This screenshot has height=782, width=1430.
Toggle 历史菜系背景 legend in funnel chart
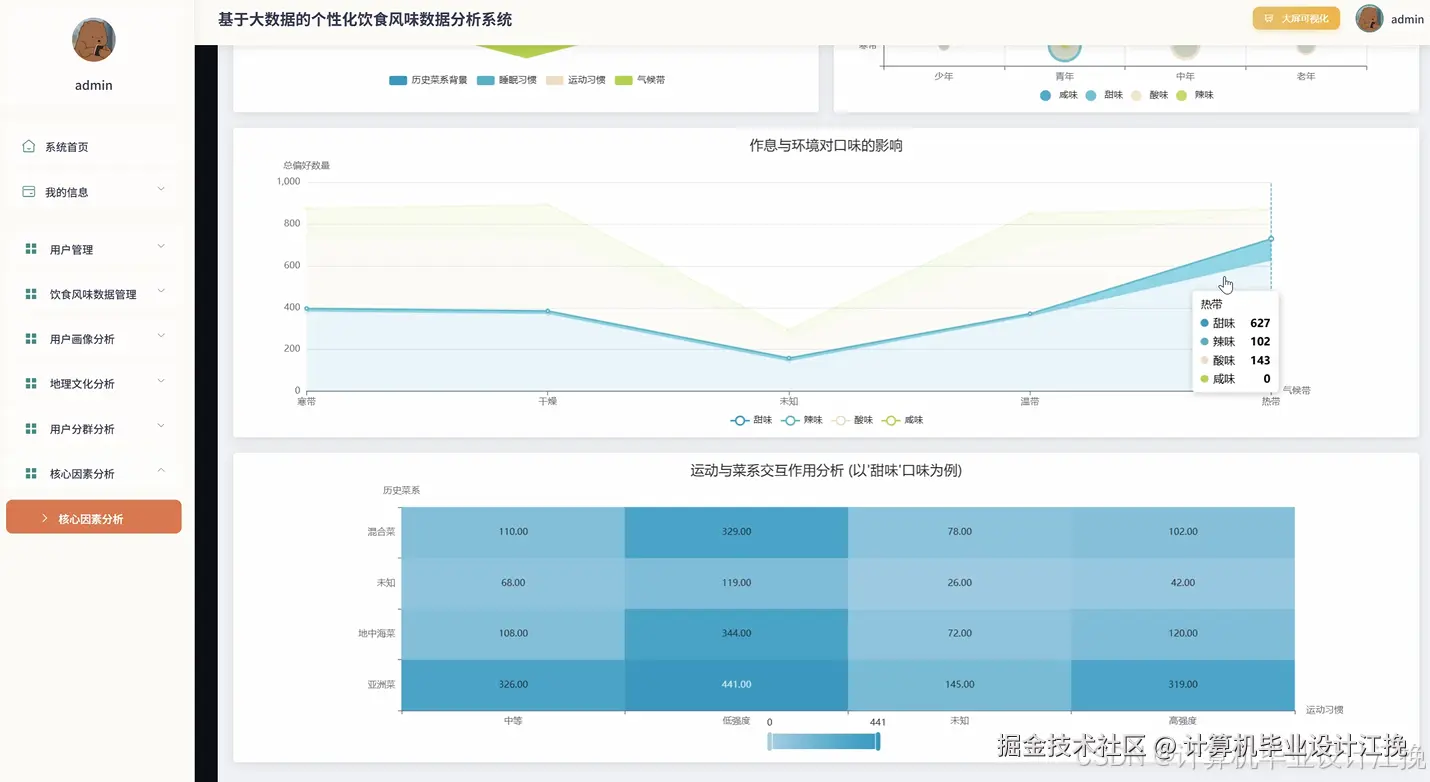(x=428, y=80)
